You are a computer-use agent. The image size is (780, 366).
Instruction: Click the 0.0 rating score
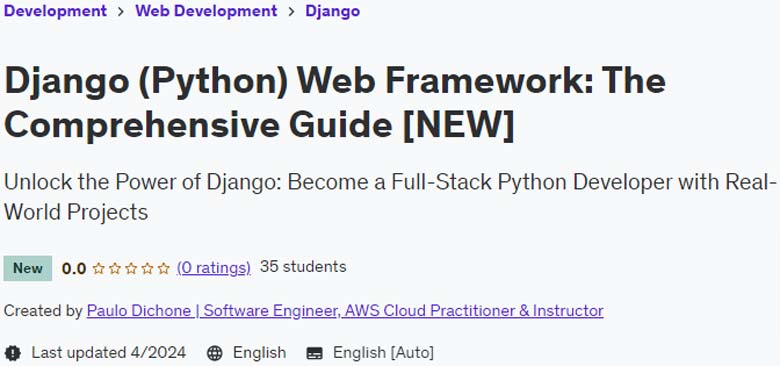point(74,269)
